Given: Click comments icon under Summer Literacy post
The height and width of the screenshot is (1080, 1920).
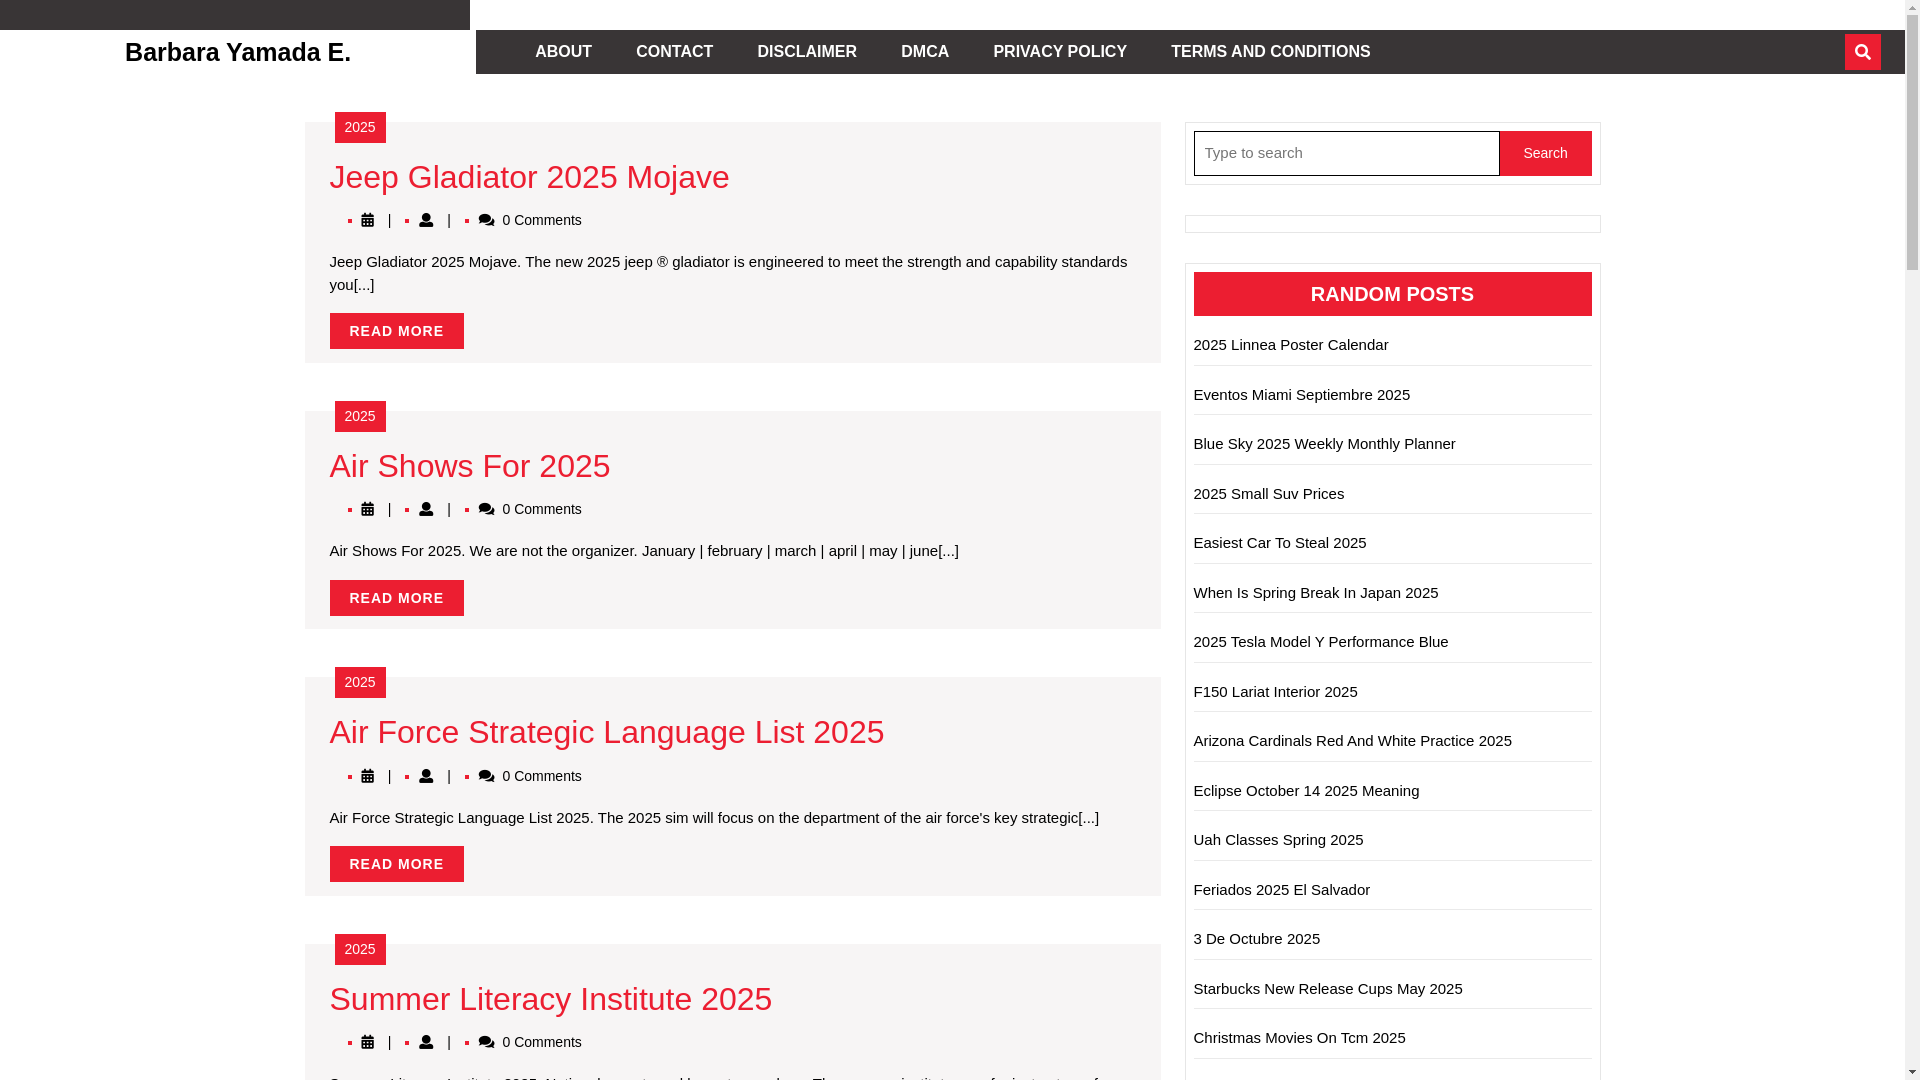Looking at the screenshot, I should (x=487, y=1042).
